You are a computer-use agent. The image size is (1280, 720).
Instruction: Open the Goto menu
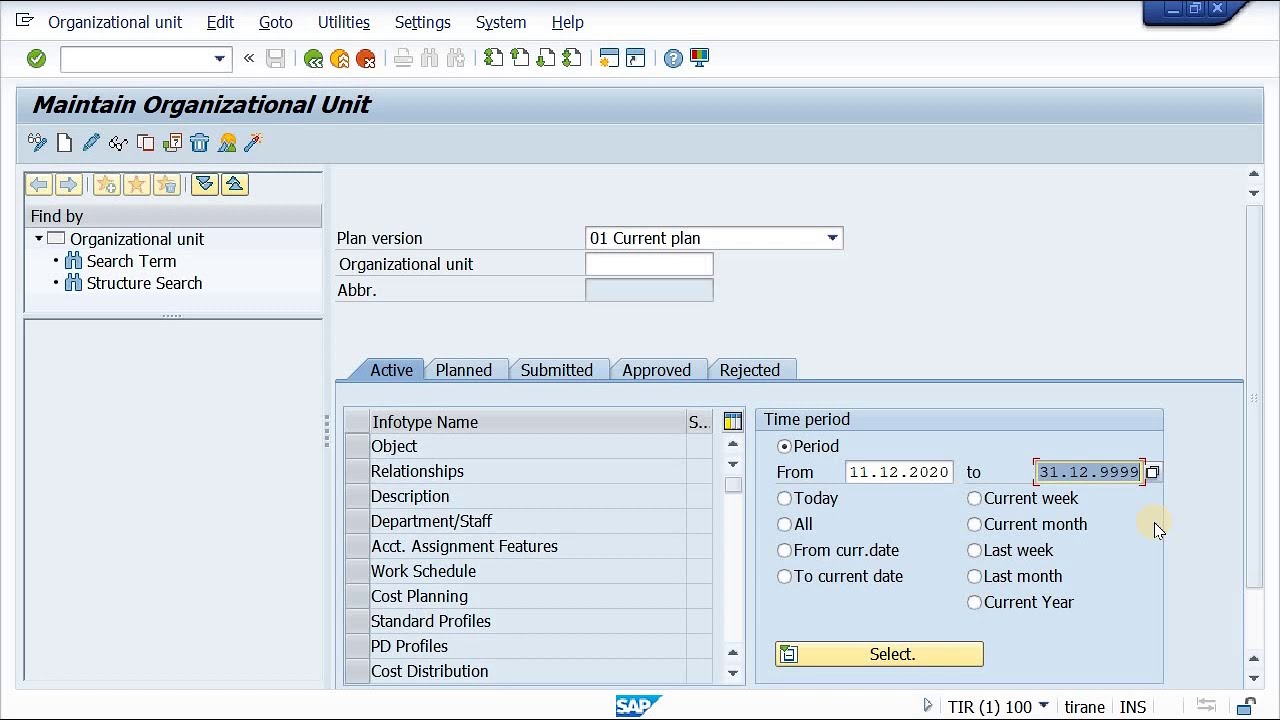(x=276, y=22)
